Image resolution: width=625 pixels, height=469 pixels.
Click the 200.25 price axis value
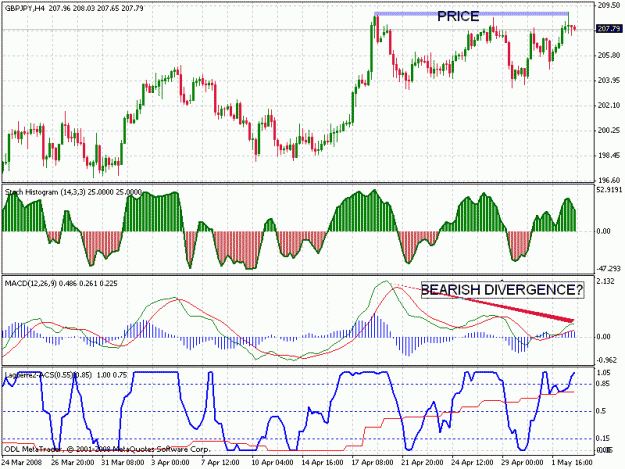609,130
